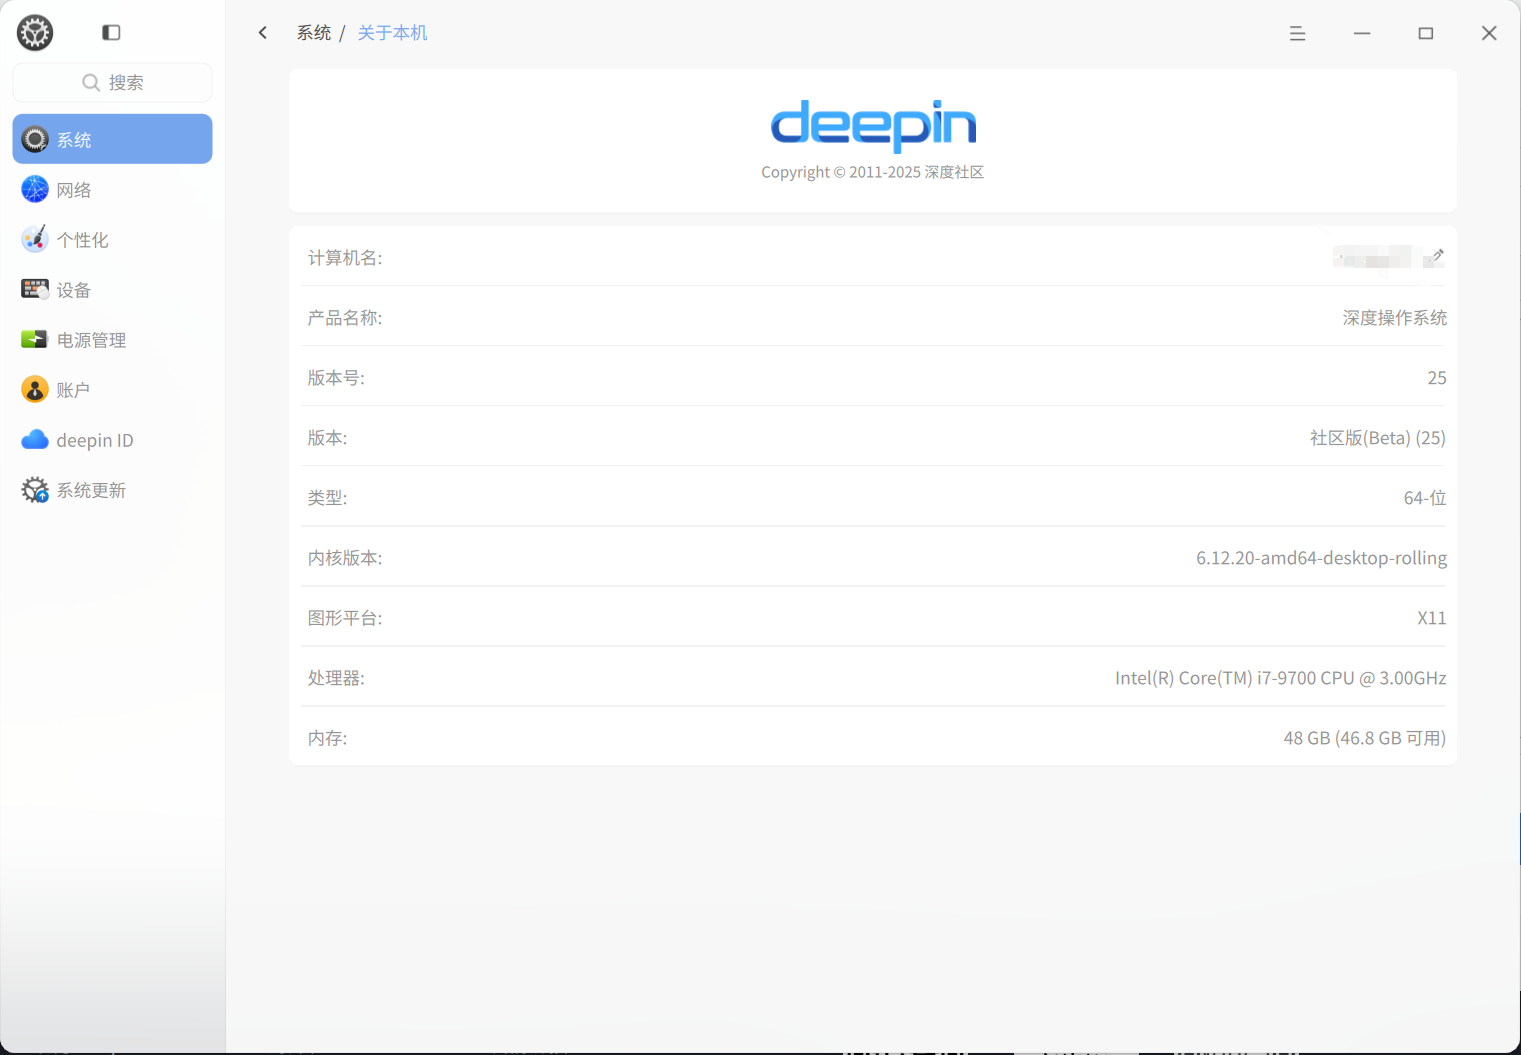Maximize the Control Center window
1521x1055 pixels.
pos(1426,33)
